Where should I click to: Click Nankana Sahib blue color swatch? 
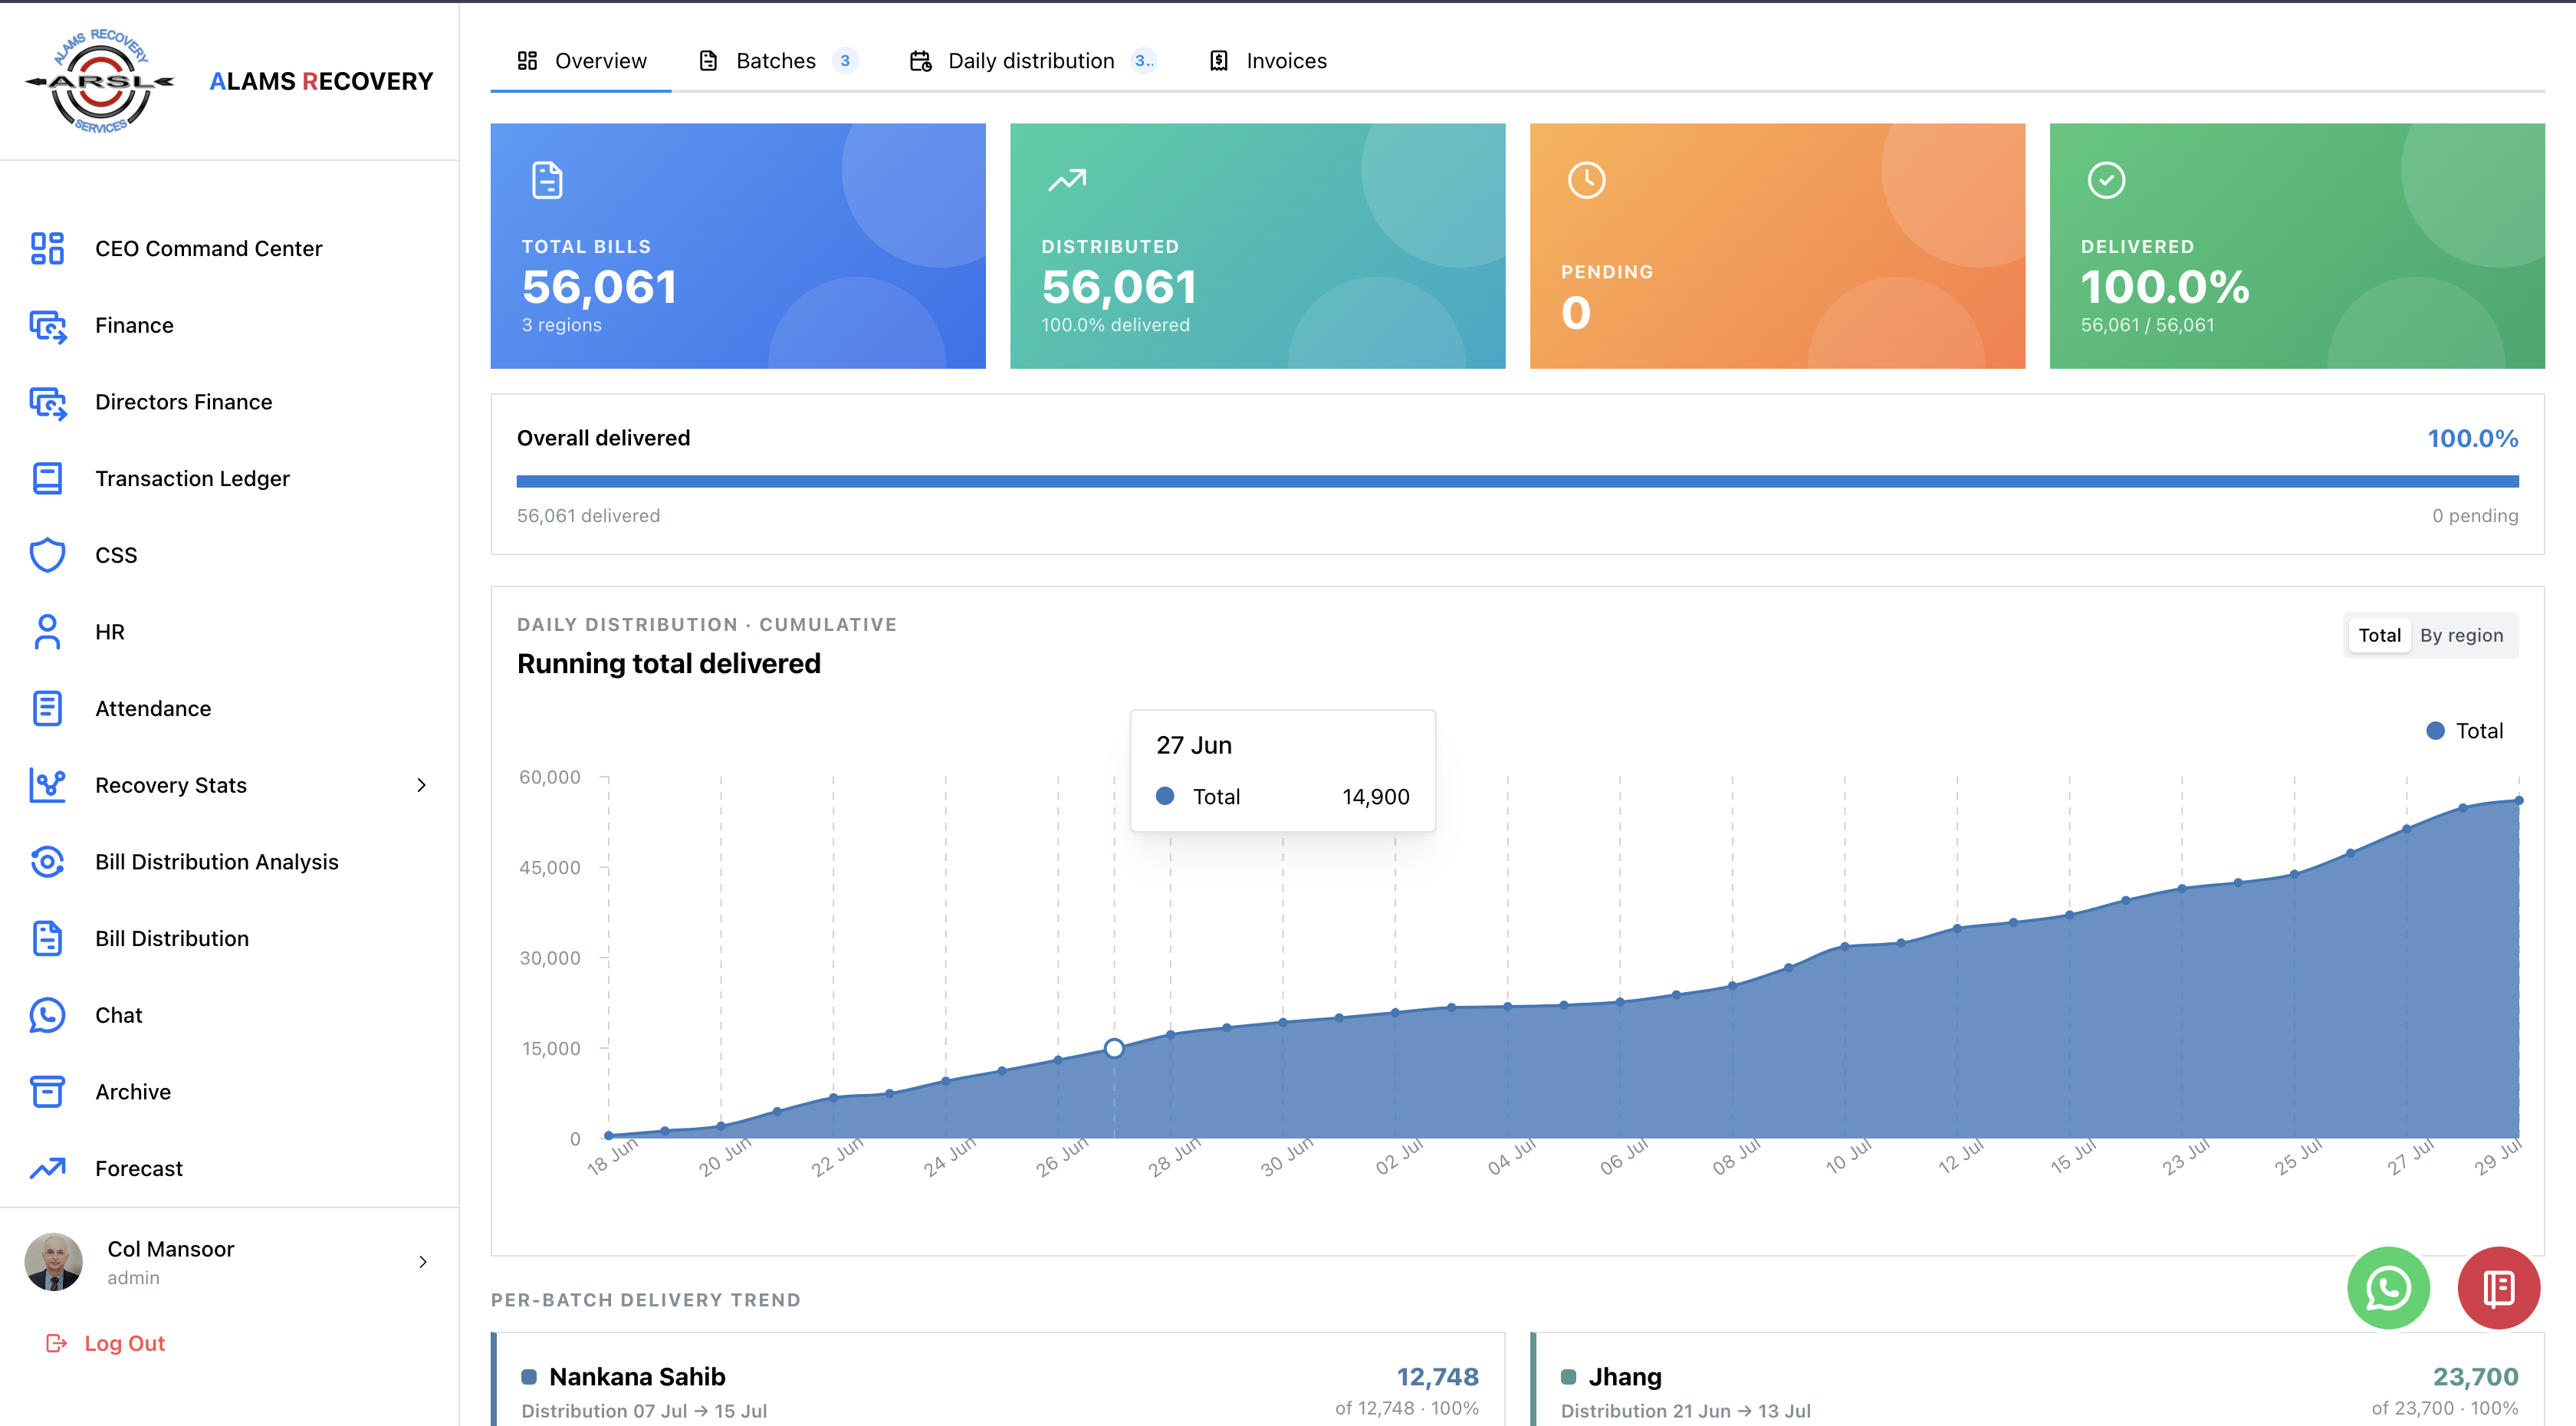click(x=528, y=1377)
